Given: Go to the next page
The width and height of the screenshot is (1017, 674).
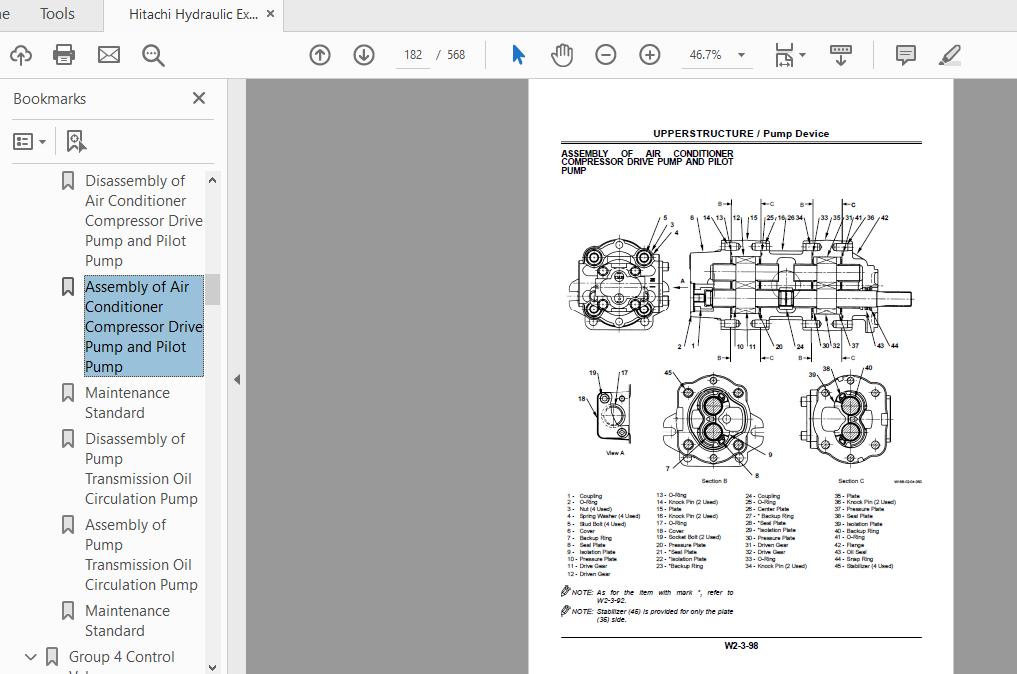Looking at the screenshot, I should (363, 55).
